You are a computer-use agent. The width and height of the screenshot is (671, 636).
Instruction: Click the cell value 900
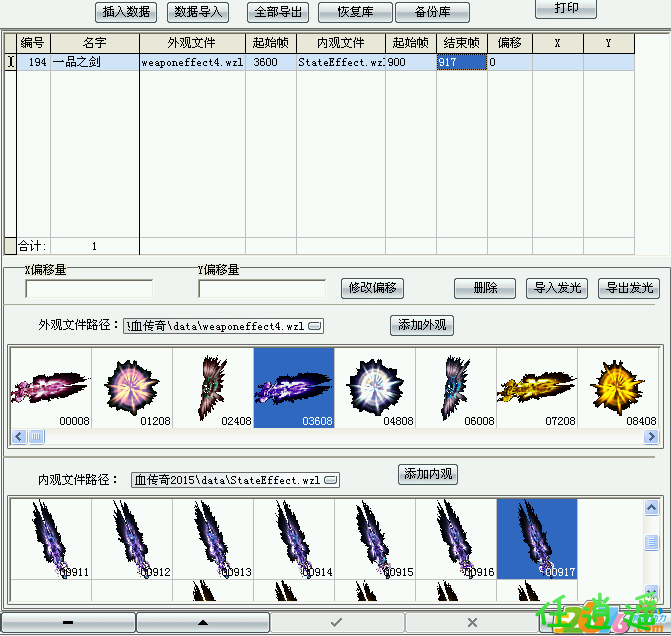point(410,62)
